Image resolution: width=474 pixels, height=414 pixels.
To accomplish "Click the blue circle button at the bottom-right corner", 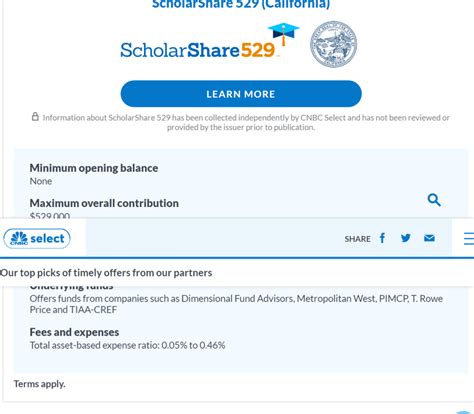I will coord(464,412).
